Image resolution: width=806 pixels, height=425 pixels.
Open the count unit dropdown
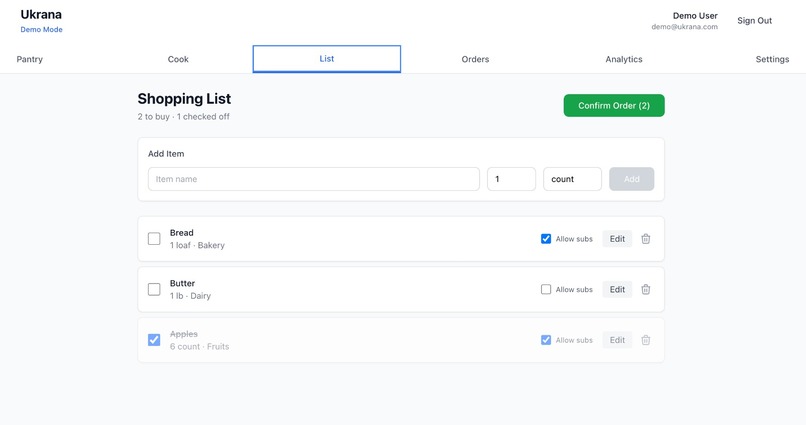[x=572, y=179]
